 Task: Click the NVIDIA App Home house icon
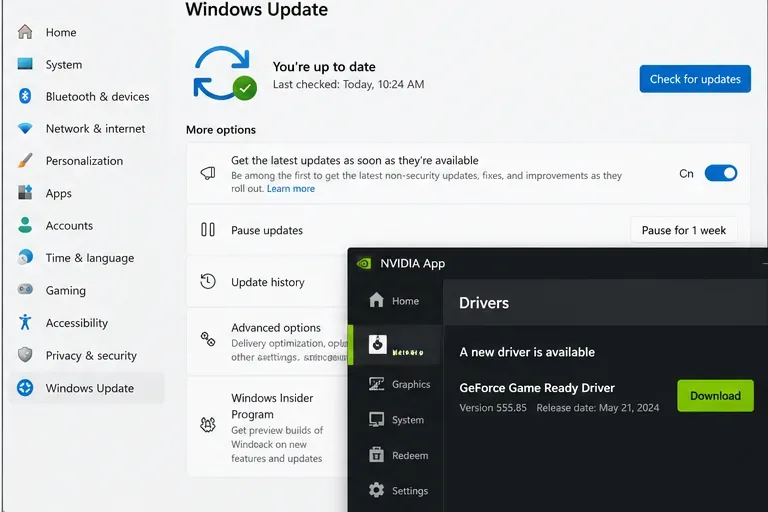pyautogui.click(x=376, y=299)
